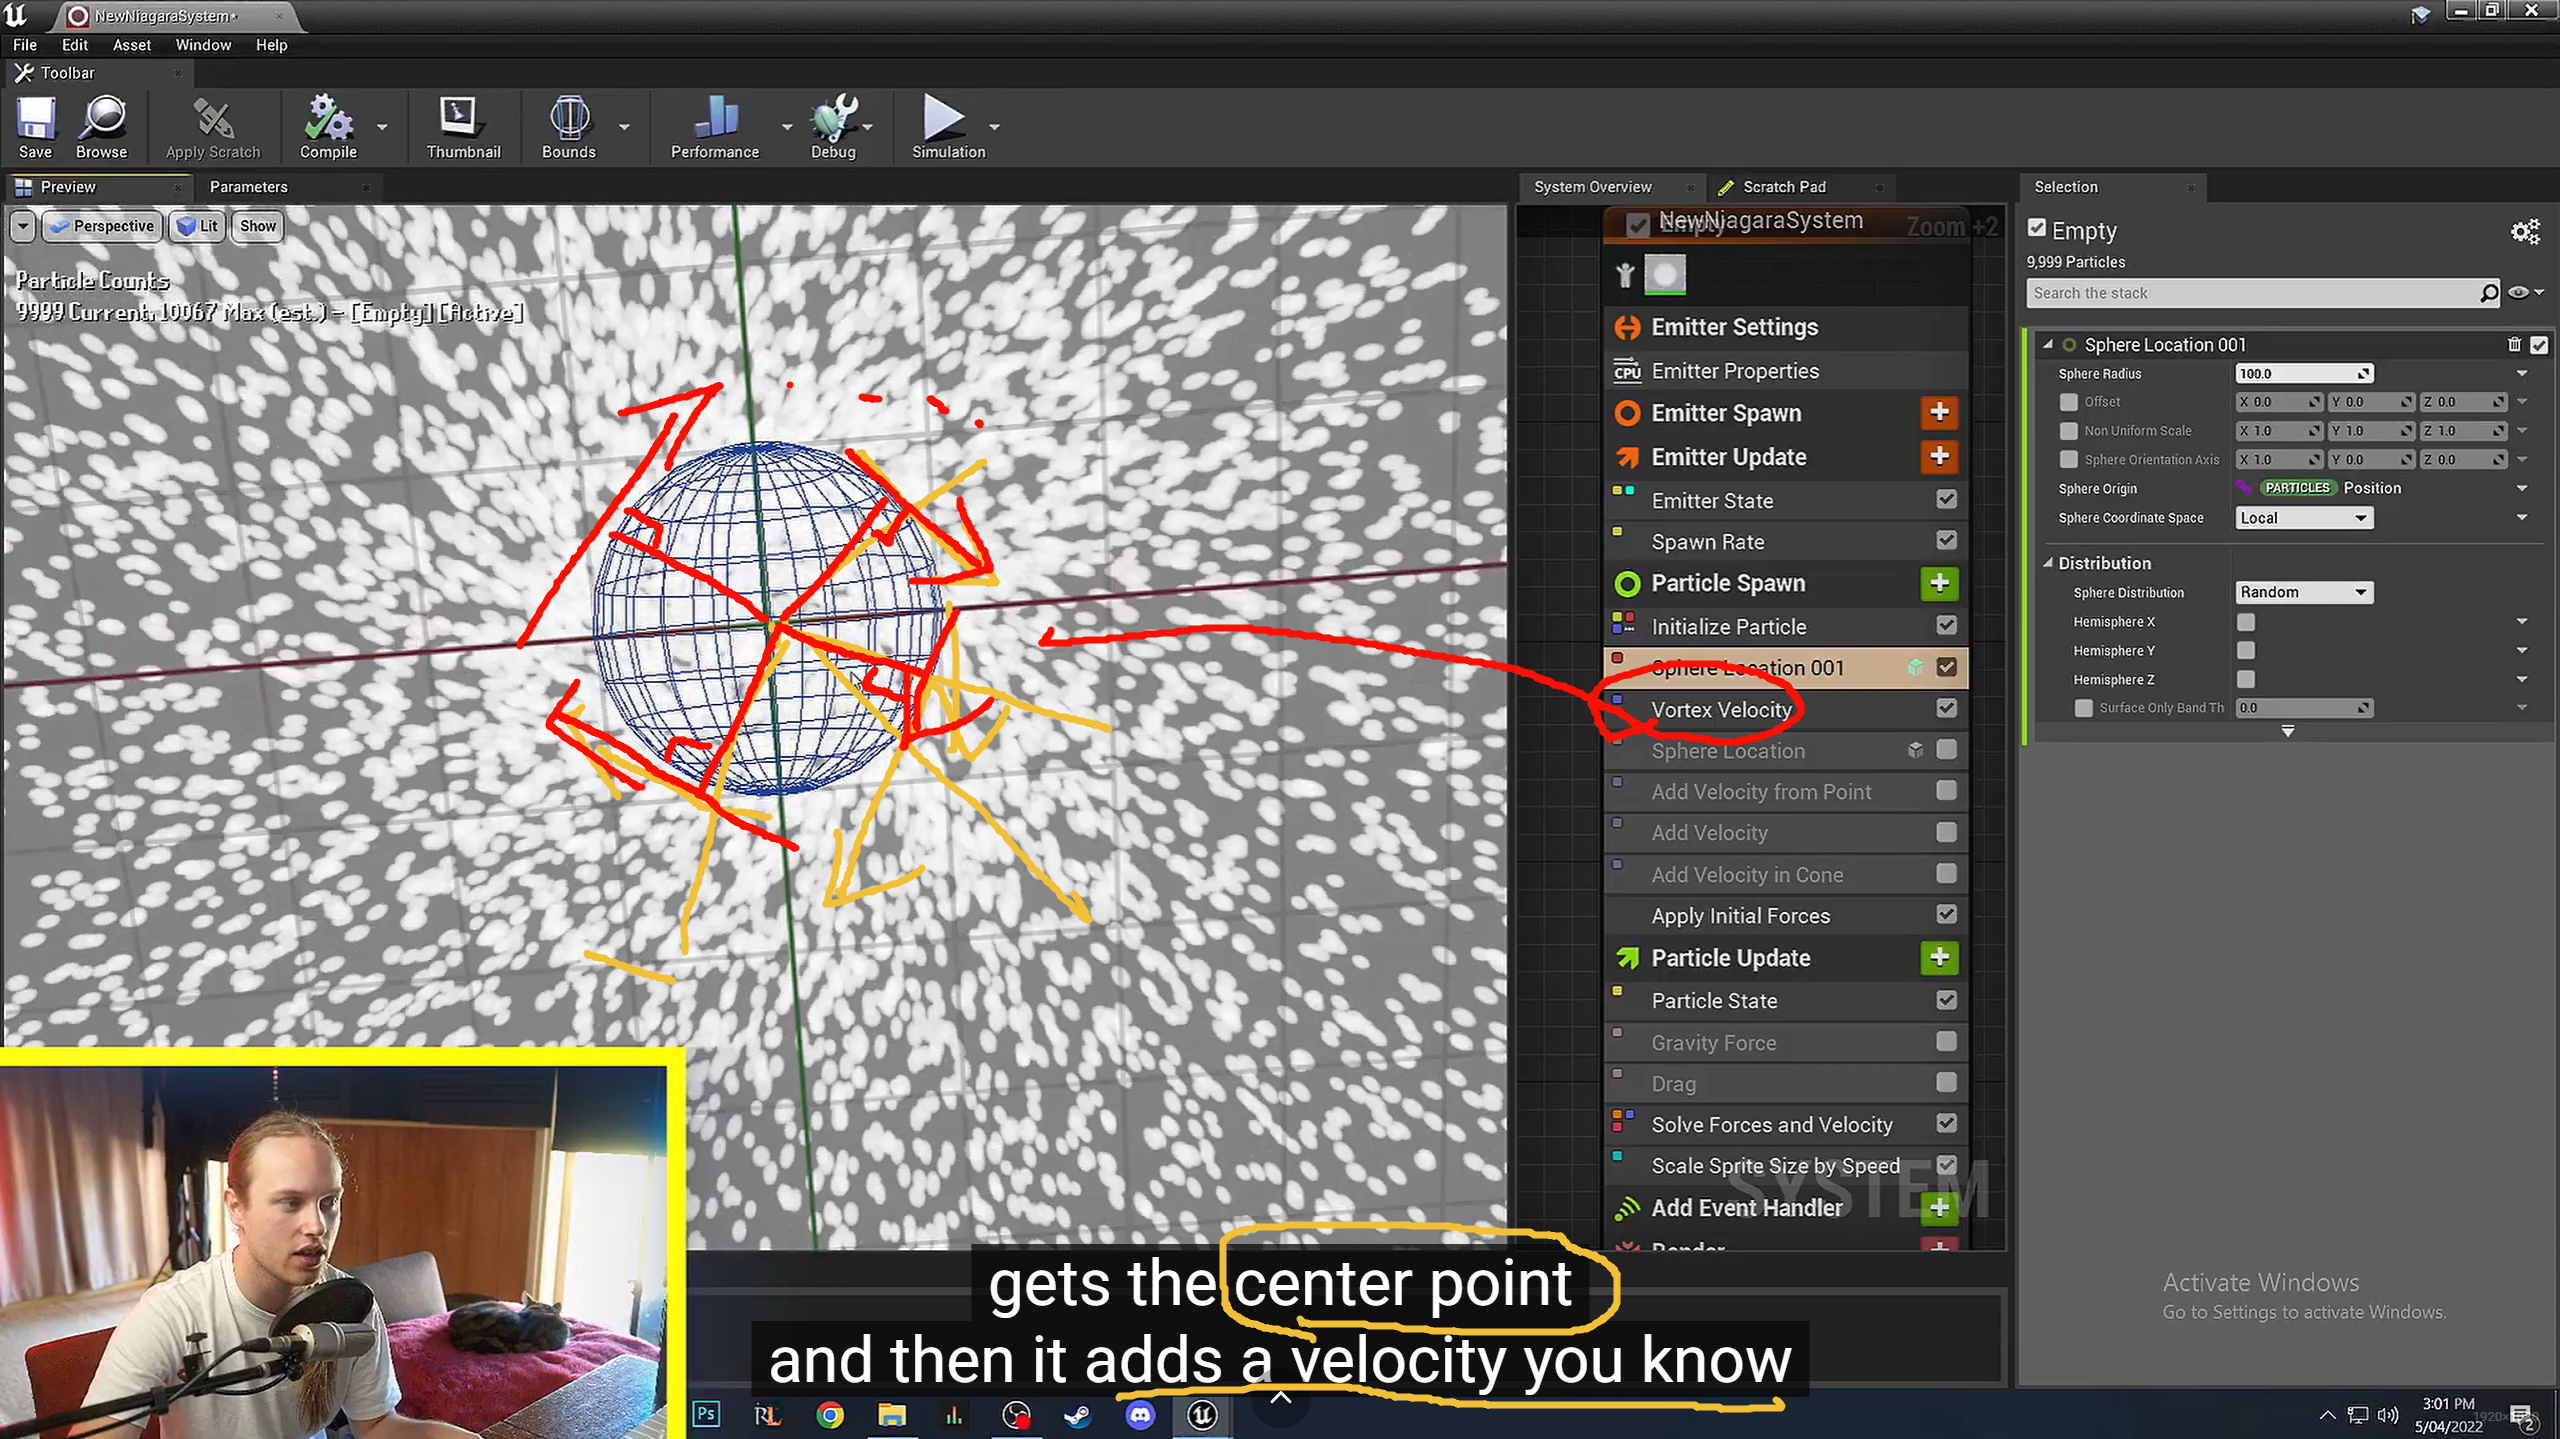The image size is (2560, 1439).
Task: Check the Hemisphere X checkbox
Action: 2246,622
